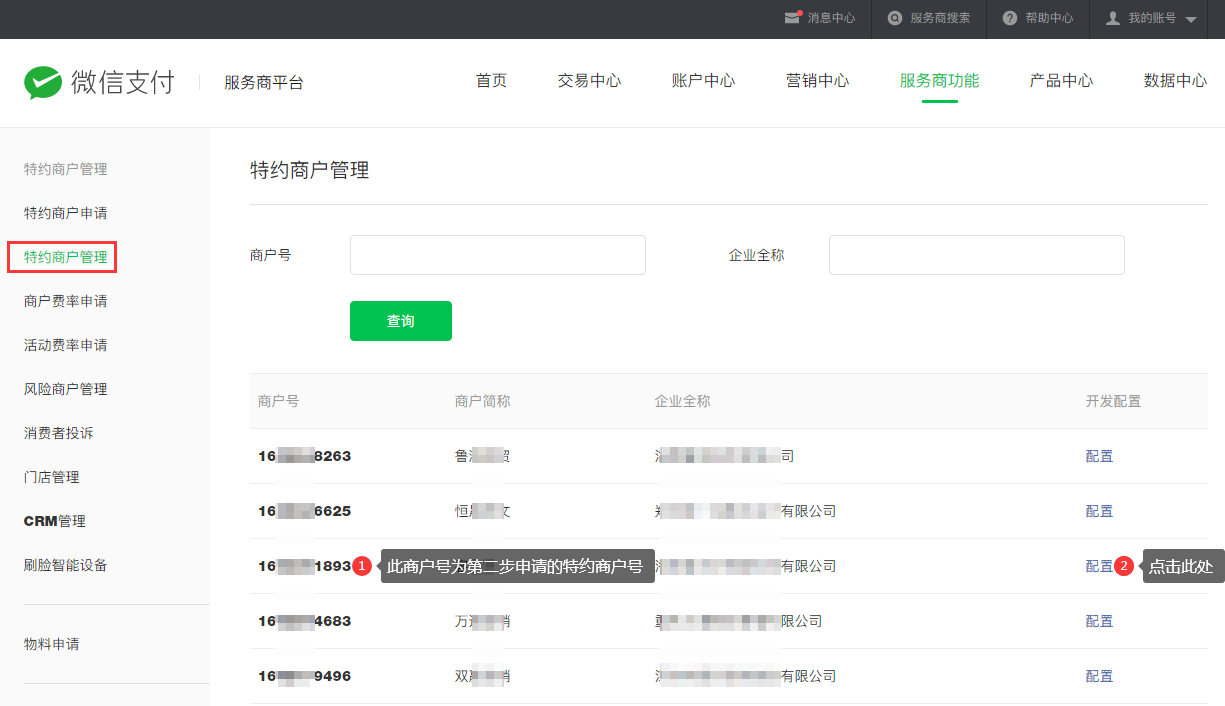This screenshot has width=1225, height=706.
Task: Focus the 商户号 input field
Action: click(498, 255)
